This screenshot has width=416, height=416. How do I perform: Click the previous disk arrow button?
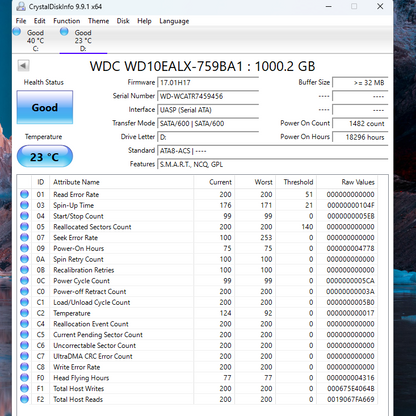(x=23, y=65)
